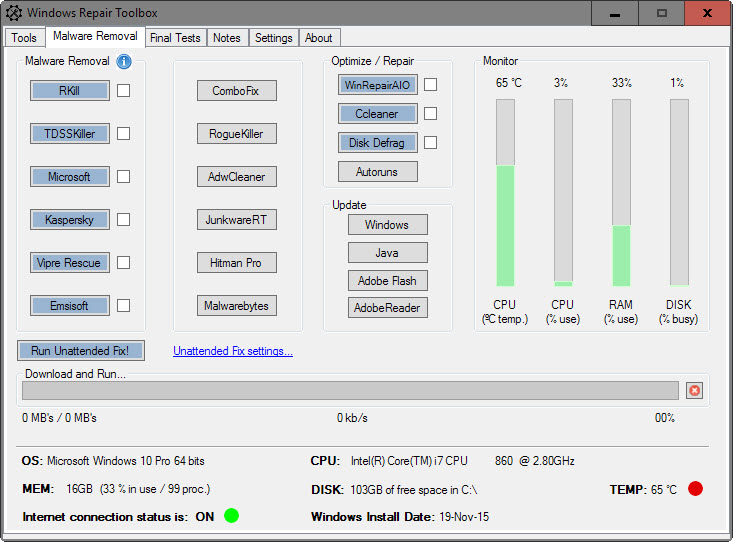Launch Hitman Pro
This screenshot has width=733, height=542.
pos(237,262)
